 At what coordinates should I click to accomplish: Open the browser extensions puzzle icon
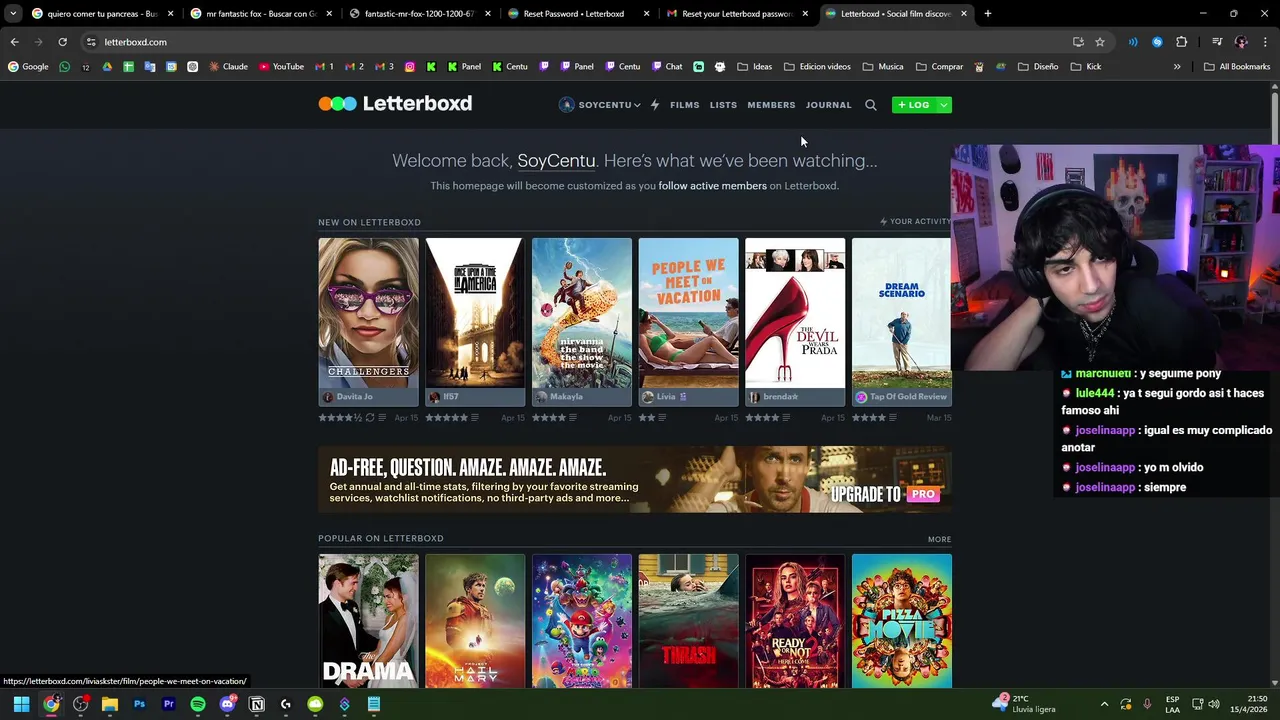pos(1181,42)
